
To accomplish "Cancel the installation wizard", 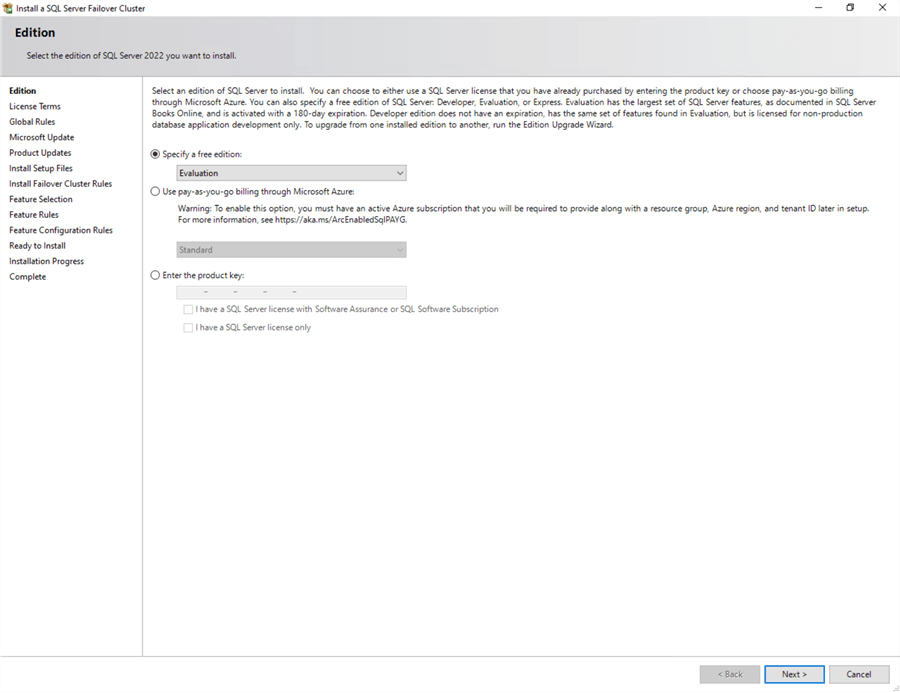I will (859, 674).
